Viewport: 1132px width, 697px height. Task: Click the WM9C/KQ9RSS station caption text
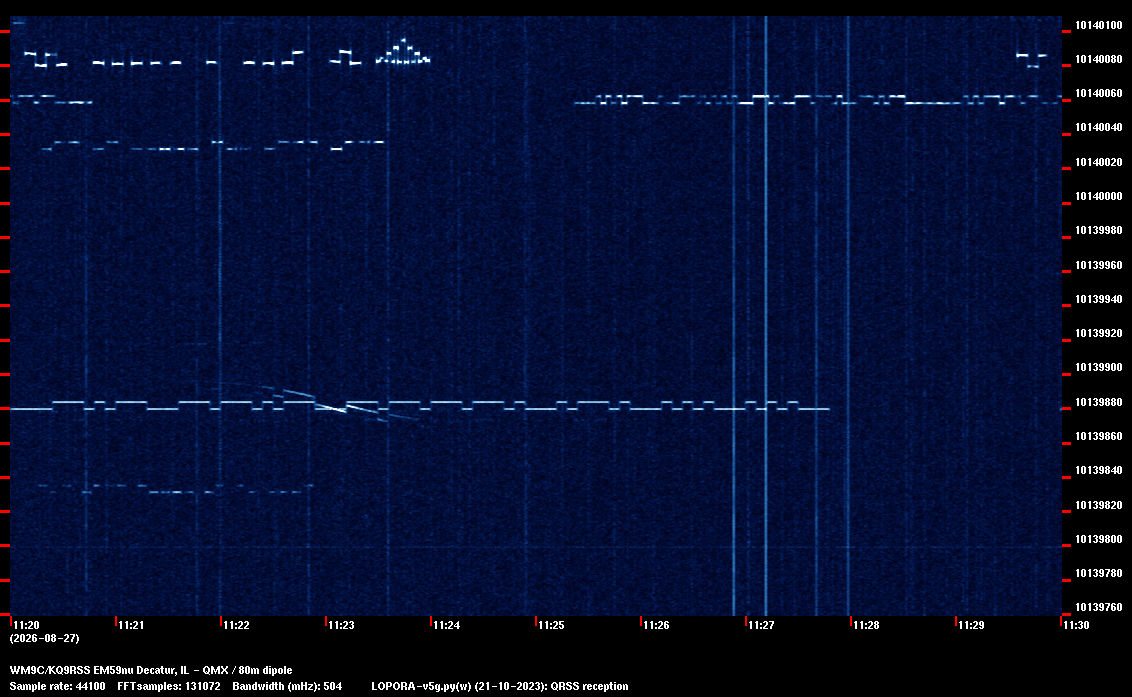click(x=151, y=670)
